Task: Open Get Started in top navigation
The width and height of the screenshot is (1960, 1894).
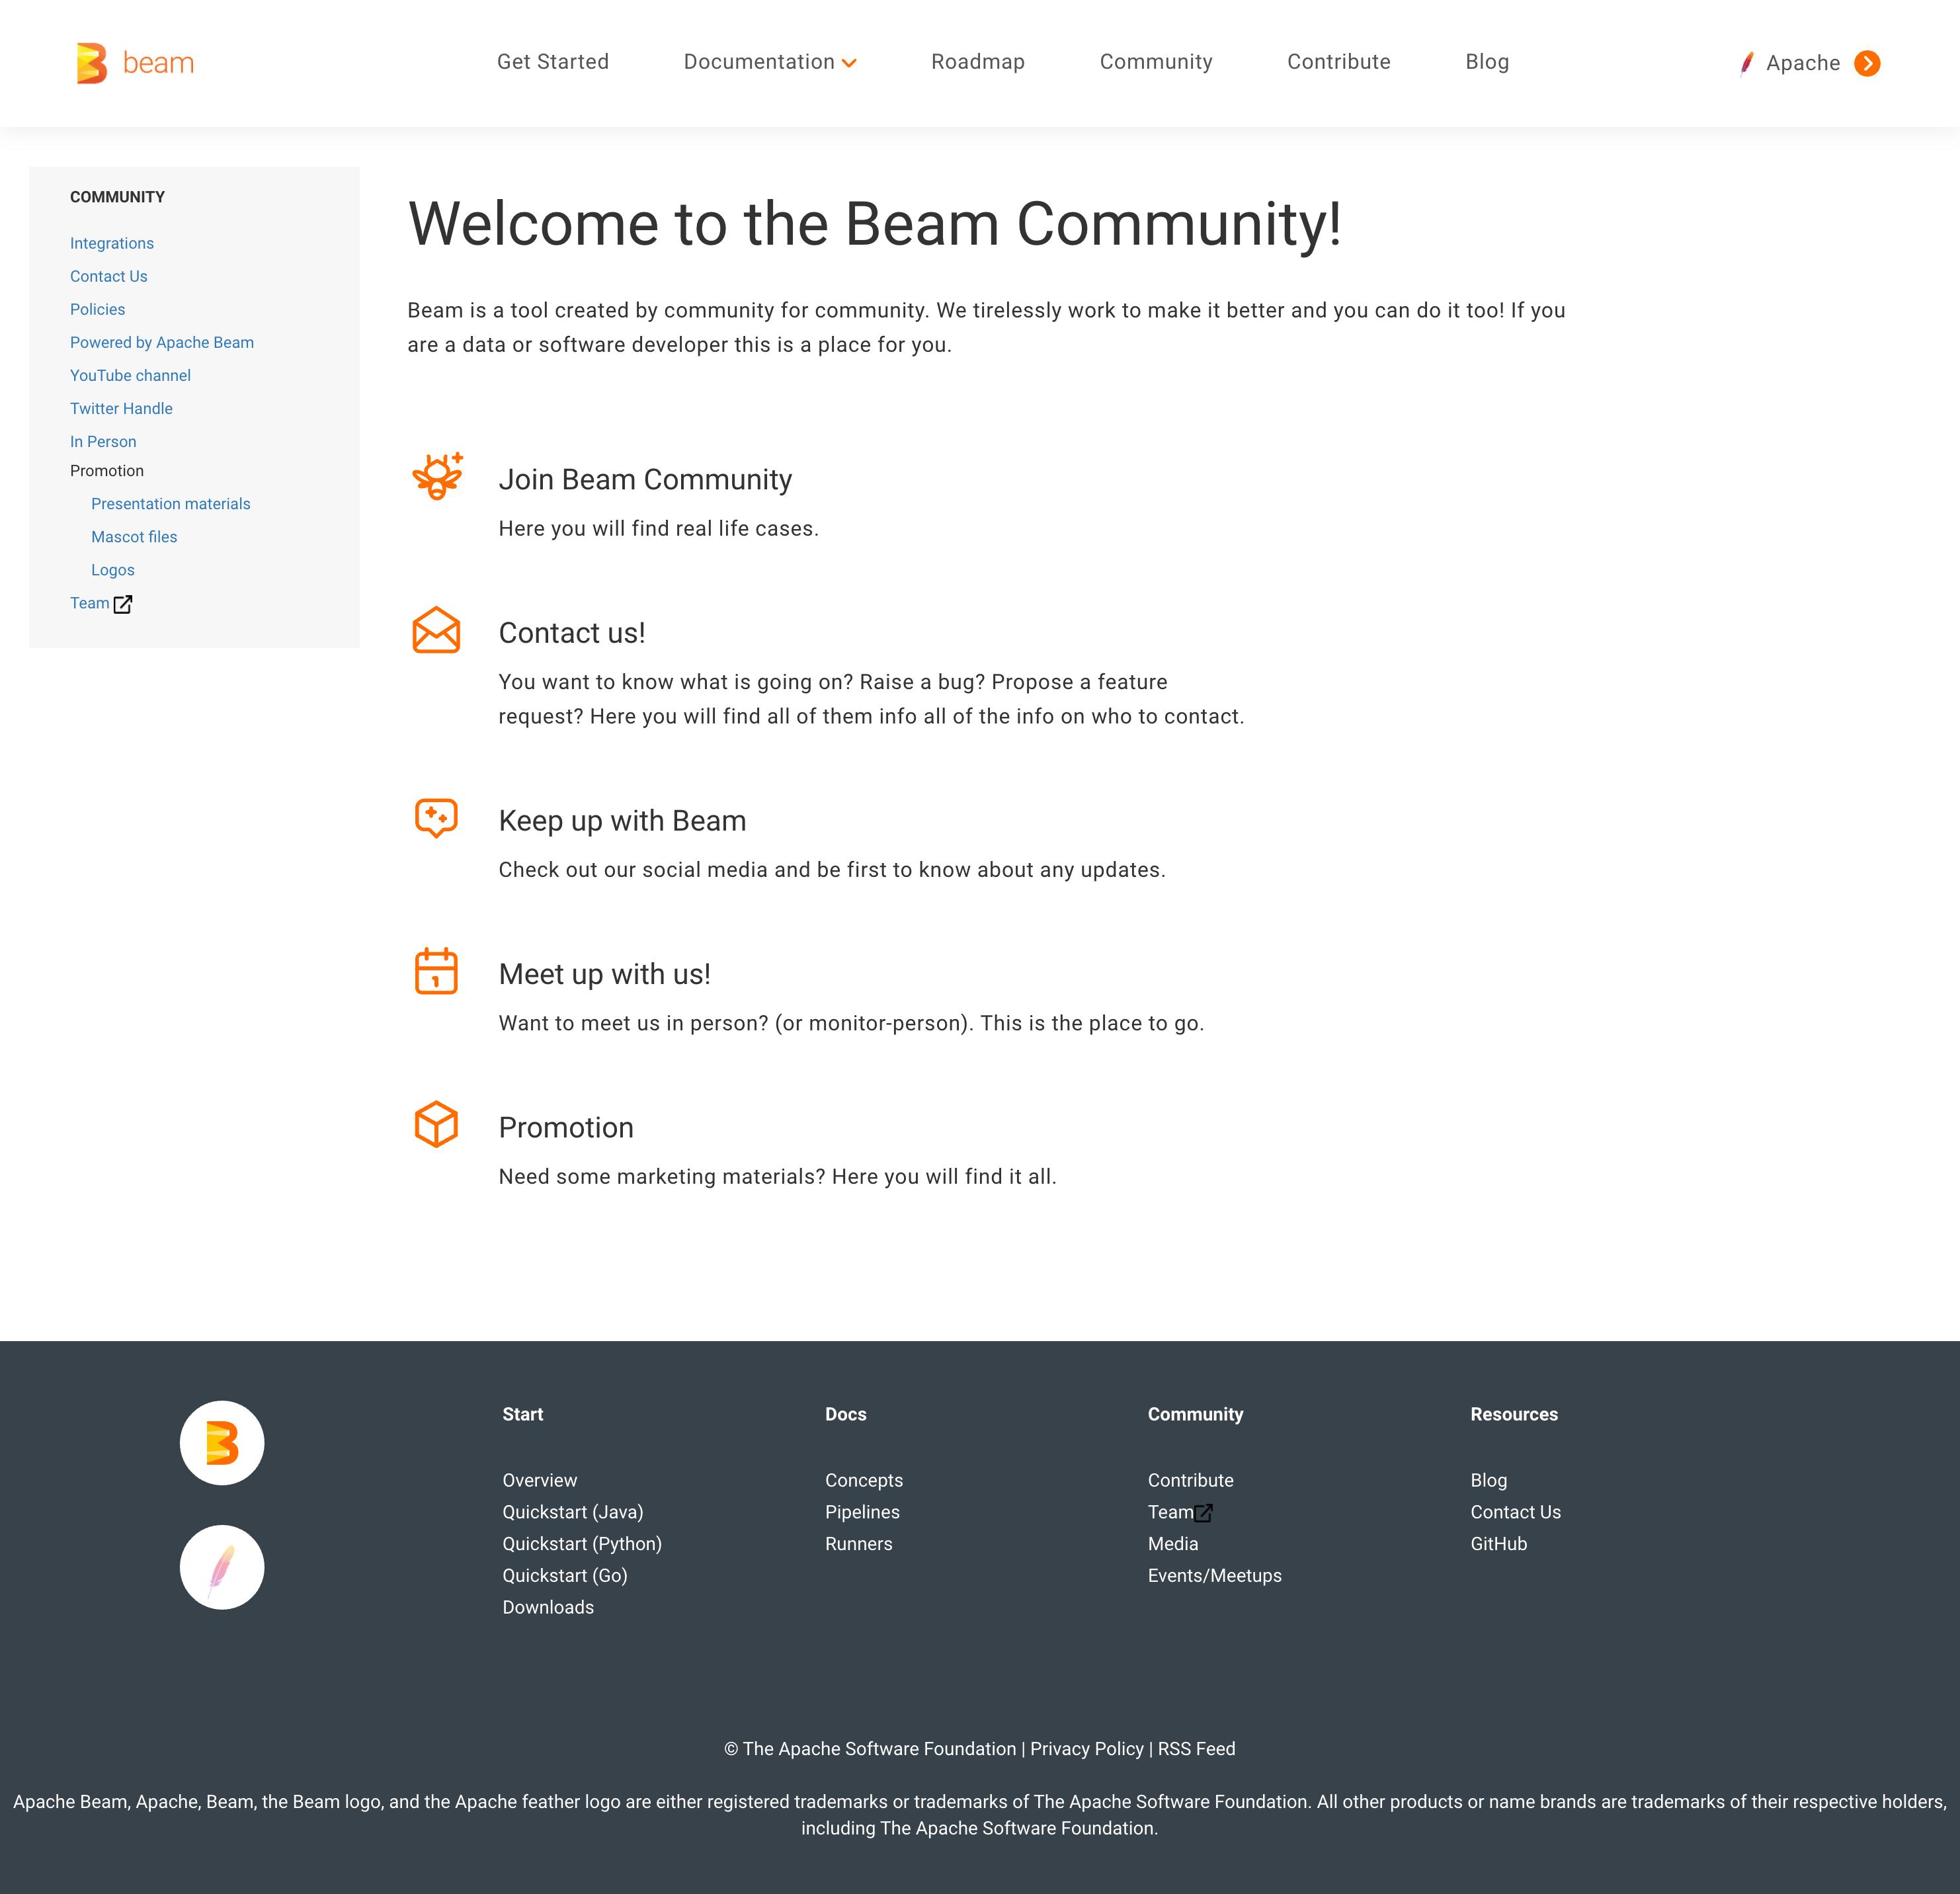Action: (x=552, y=62)
